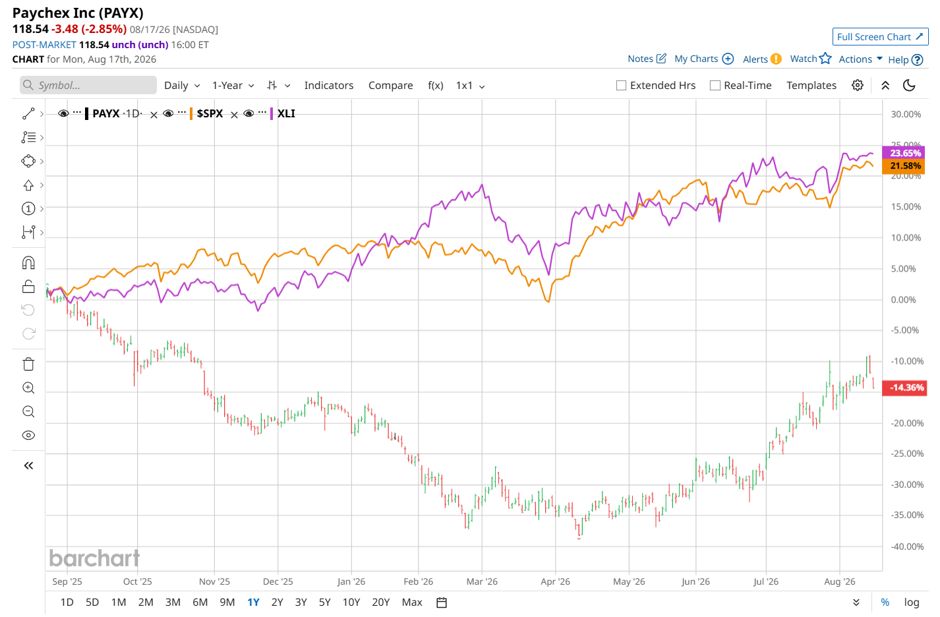
Task: Toggle magnet snap mode
Action: [x=28, y=263]
